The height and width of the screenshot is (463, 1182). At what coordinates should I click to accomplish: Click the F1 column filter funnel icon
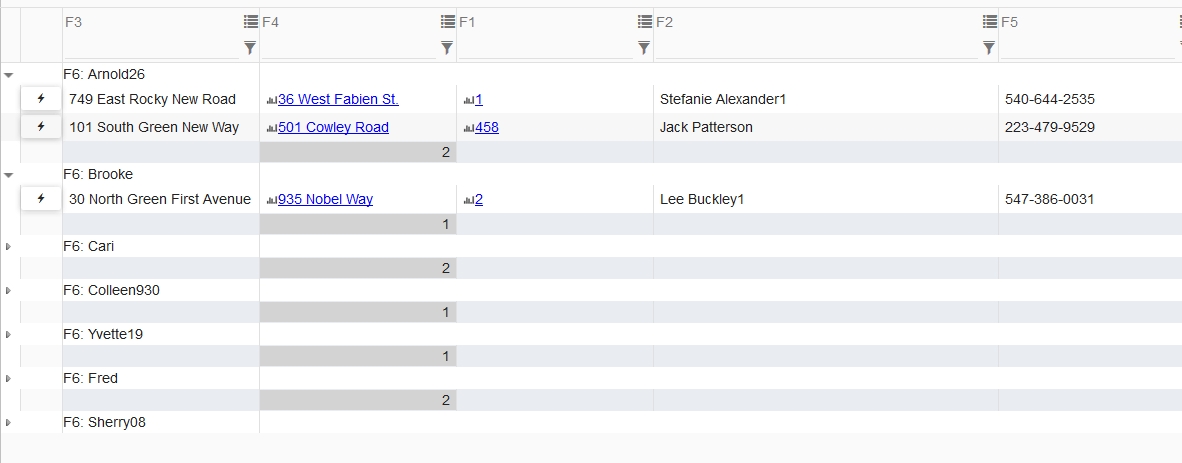coord(644,48)
